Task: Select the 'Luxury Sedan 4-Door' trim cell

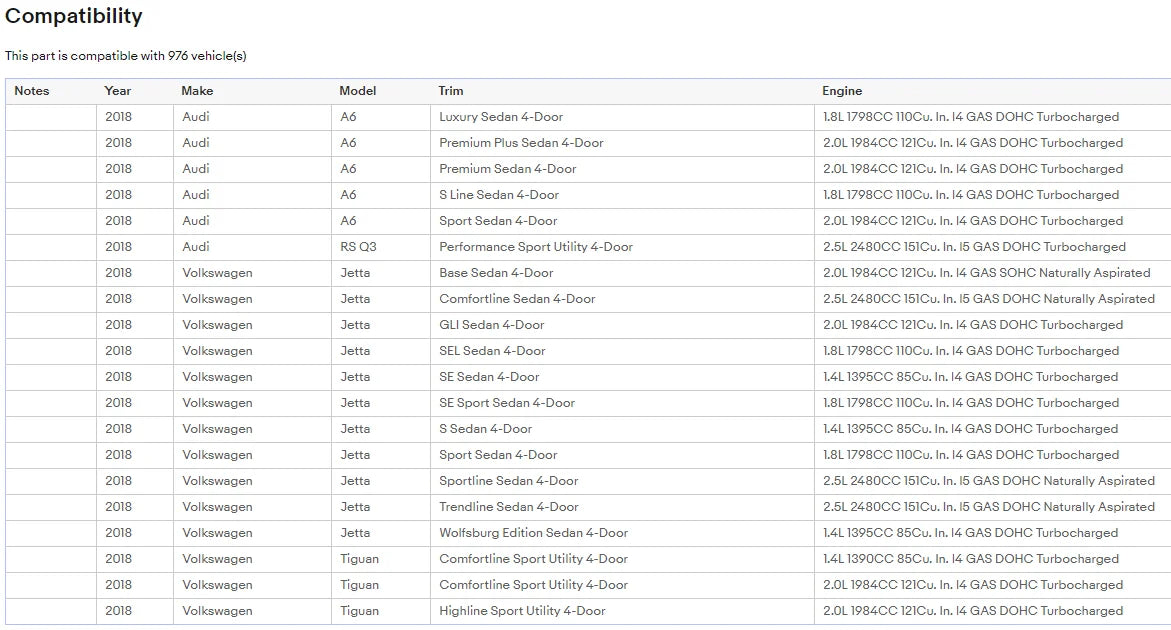Action: click(622, 117)
